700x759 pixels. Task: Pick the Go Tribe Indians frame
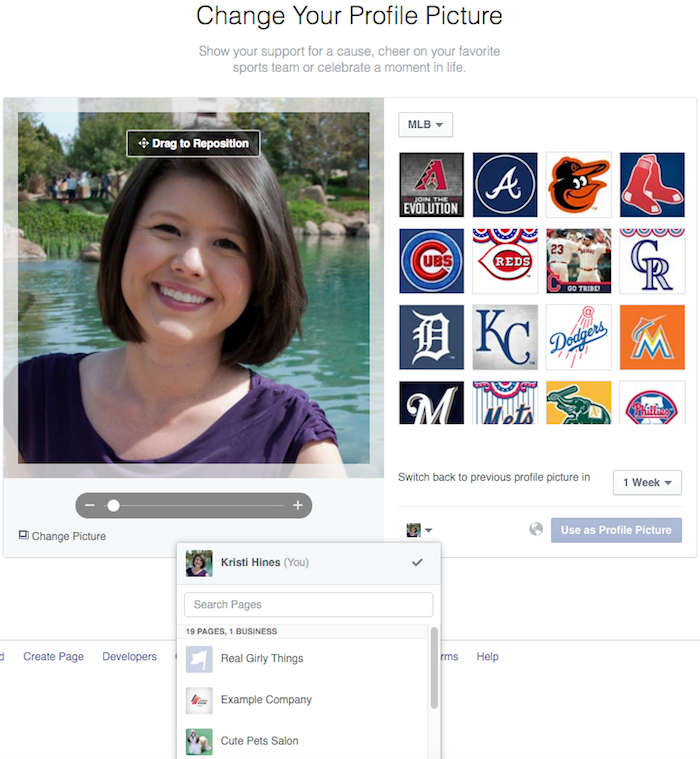[578, 261]
